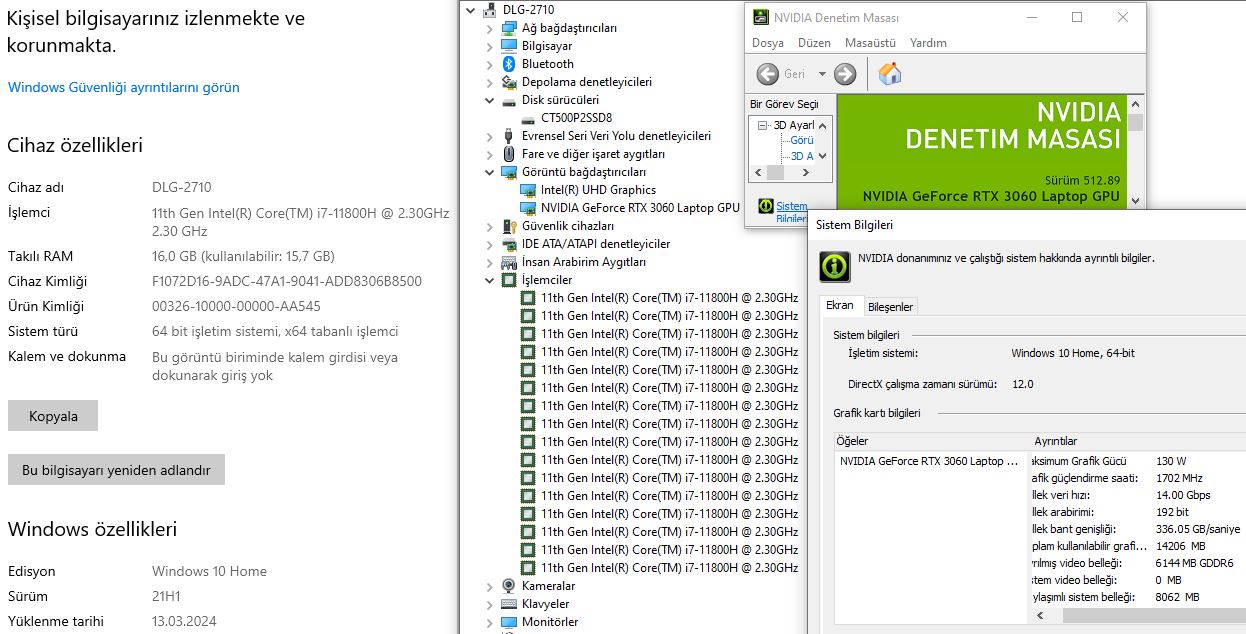The image size is (1246, 634).
Task: Click the Ürün Kimliği value 00326-10000-00000-AA545
Action: (236, 306)
